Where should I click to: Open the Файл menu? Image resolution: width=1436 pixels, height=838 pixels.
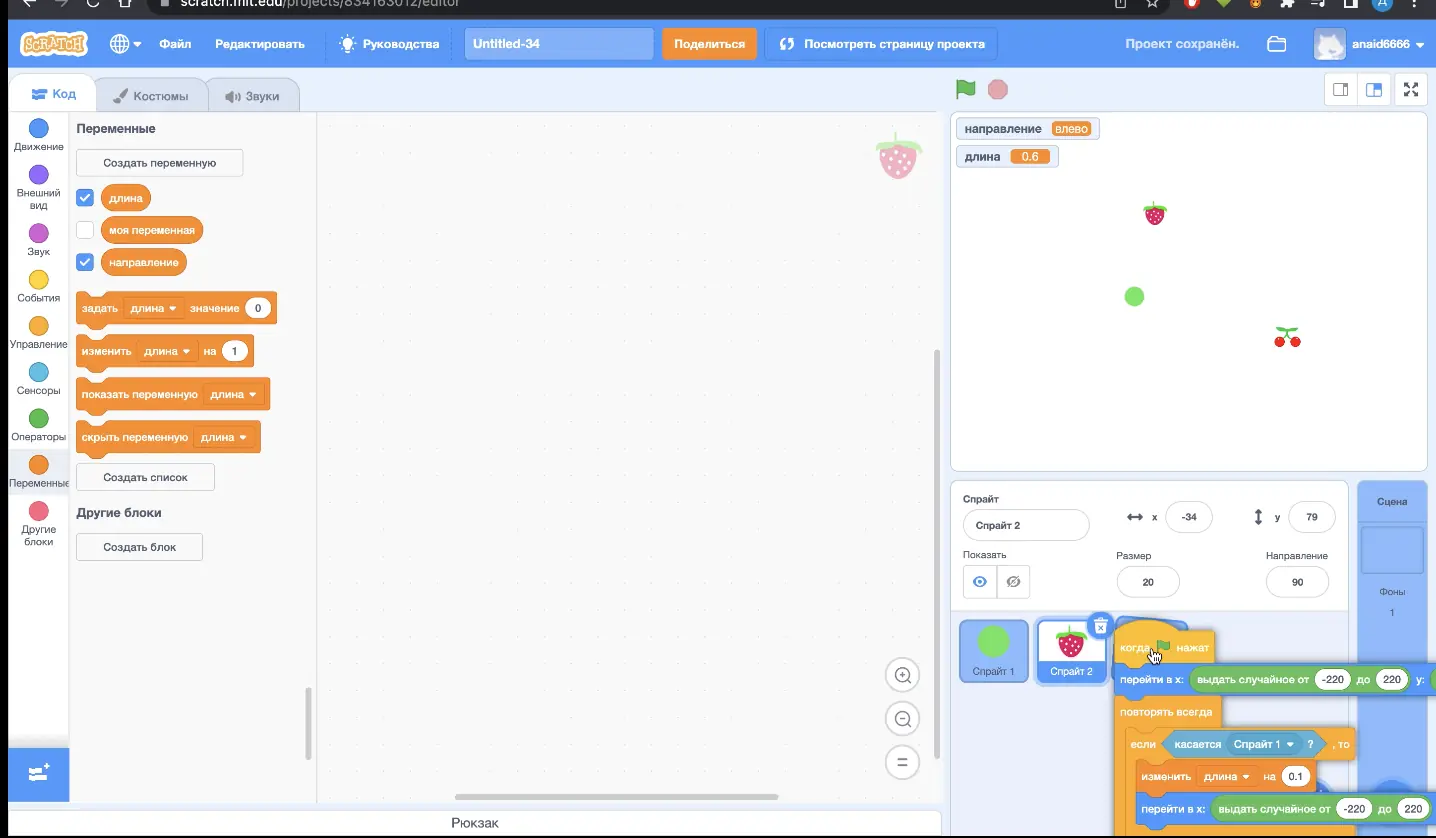175,44
